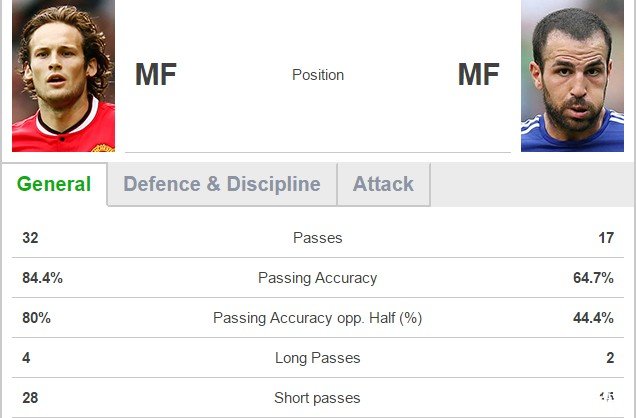The image size is (636, 418).
Task: Click the left player's 32 passes value
Action: [x=30, y=238]
